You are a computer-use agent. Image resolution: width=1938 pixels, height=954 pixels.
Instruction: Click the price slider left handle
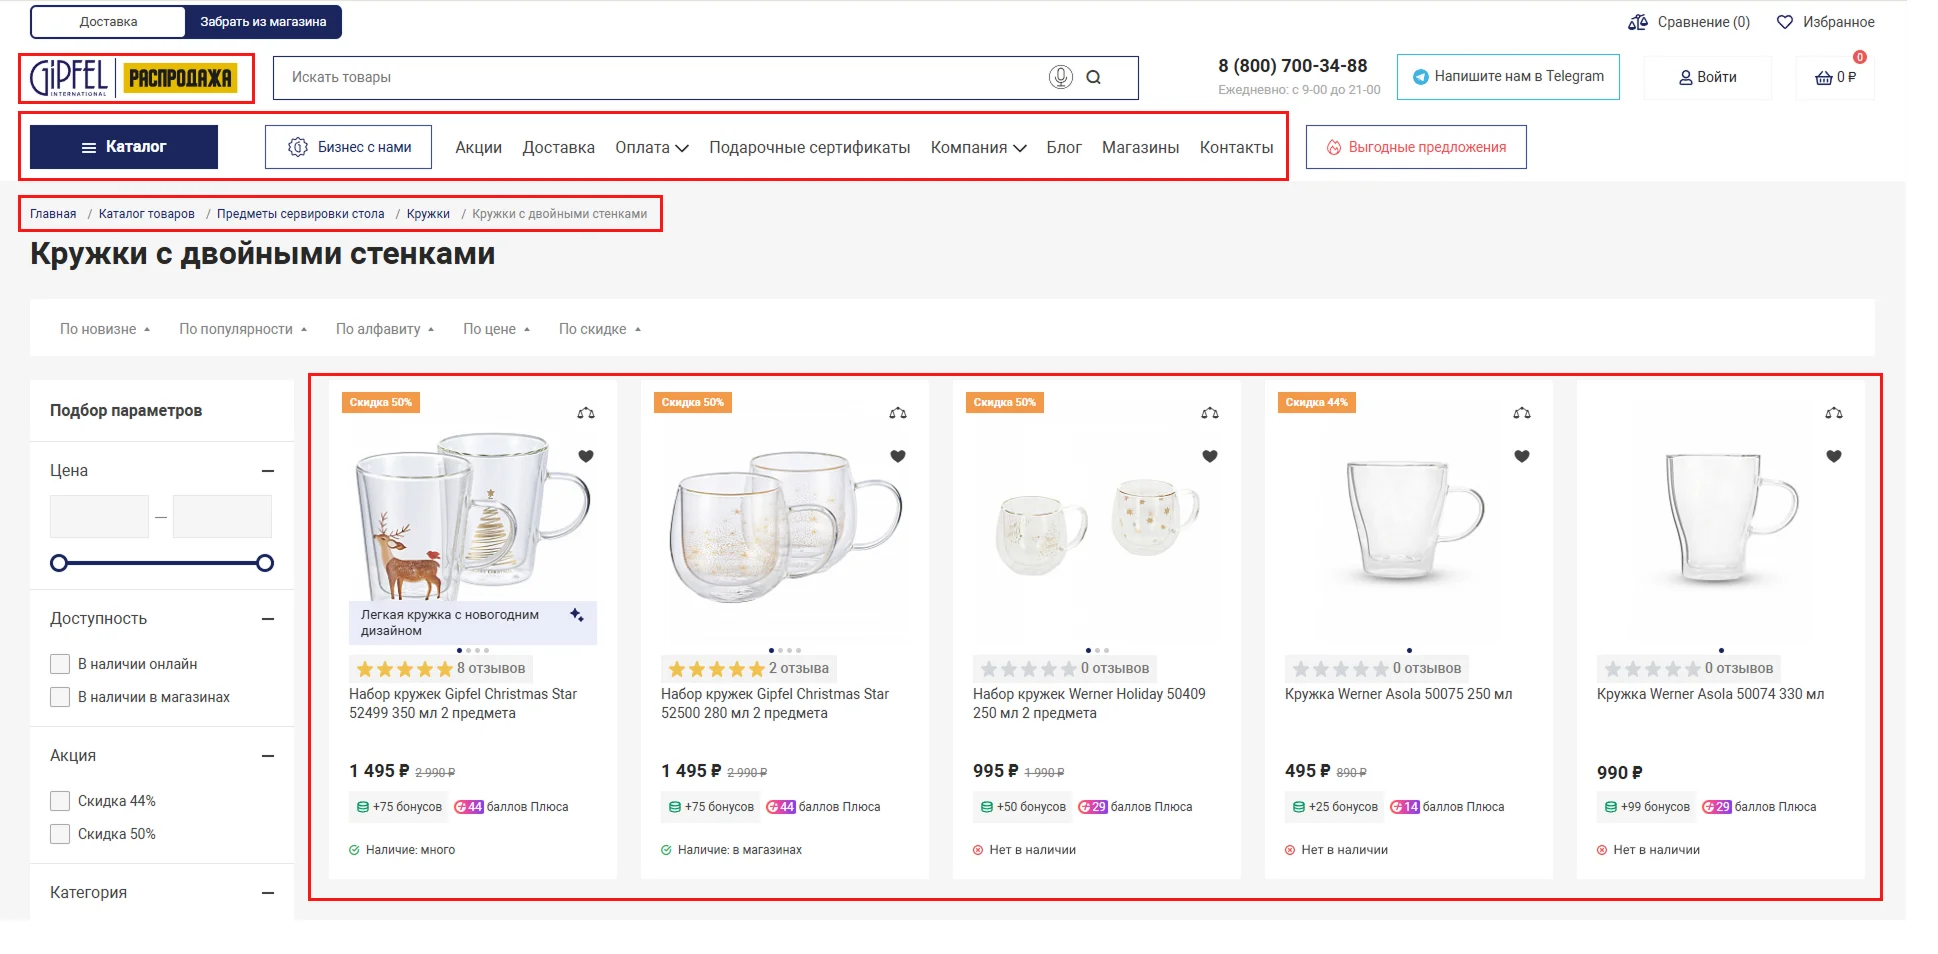pyautogui.click(x=59, y=563)
